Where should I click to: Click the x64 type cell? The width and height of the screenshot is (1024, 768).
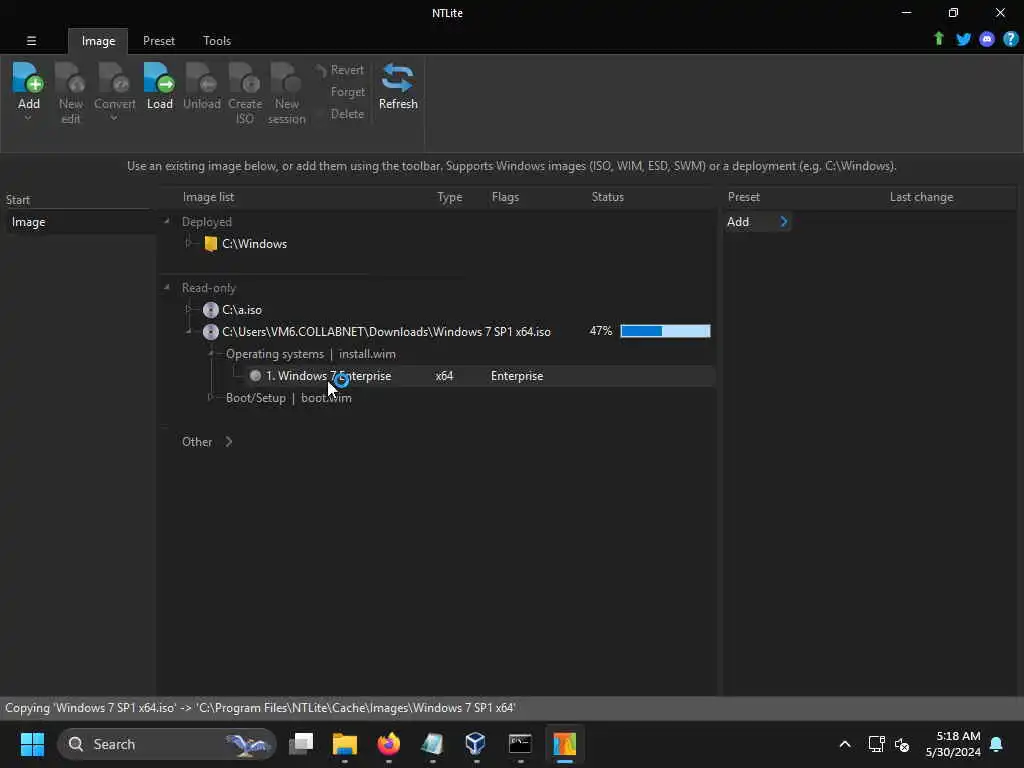(444, 376)
